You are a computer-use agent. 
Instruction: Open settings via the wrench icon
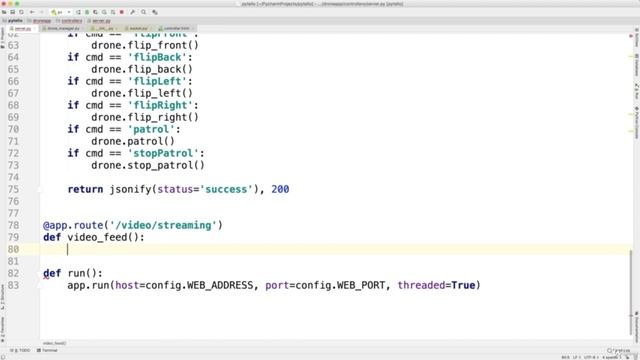click(133, 12)
